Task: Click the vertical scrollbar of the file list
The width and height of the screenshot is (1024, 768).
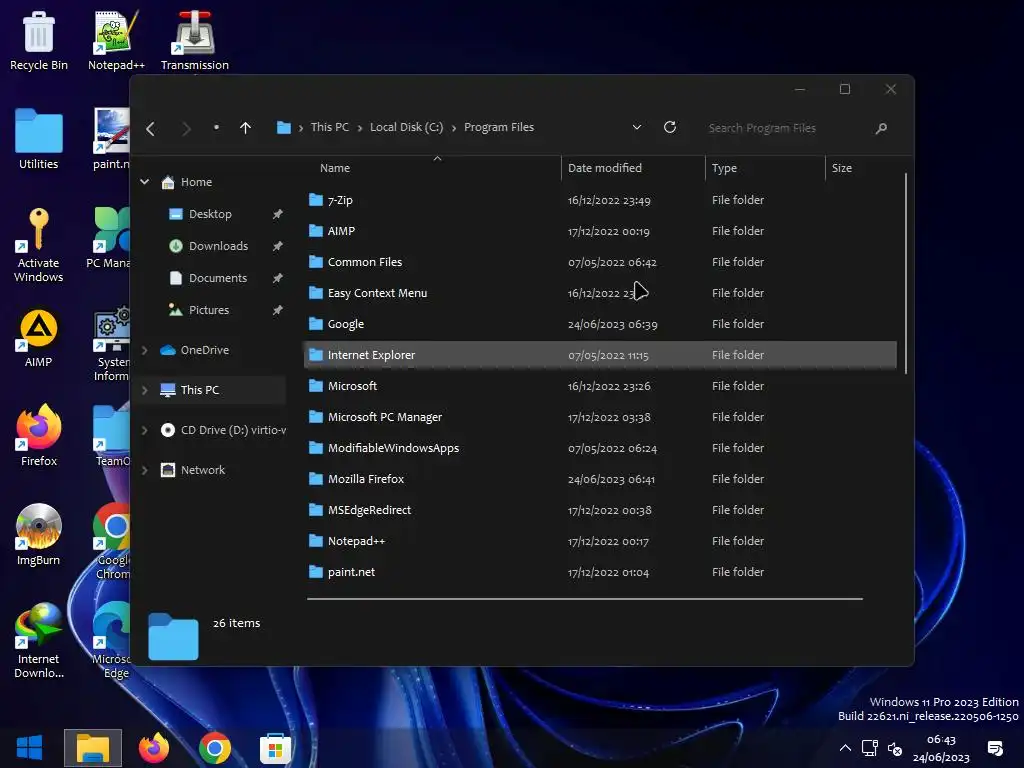Action: [906, 274]
